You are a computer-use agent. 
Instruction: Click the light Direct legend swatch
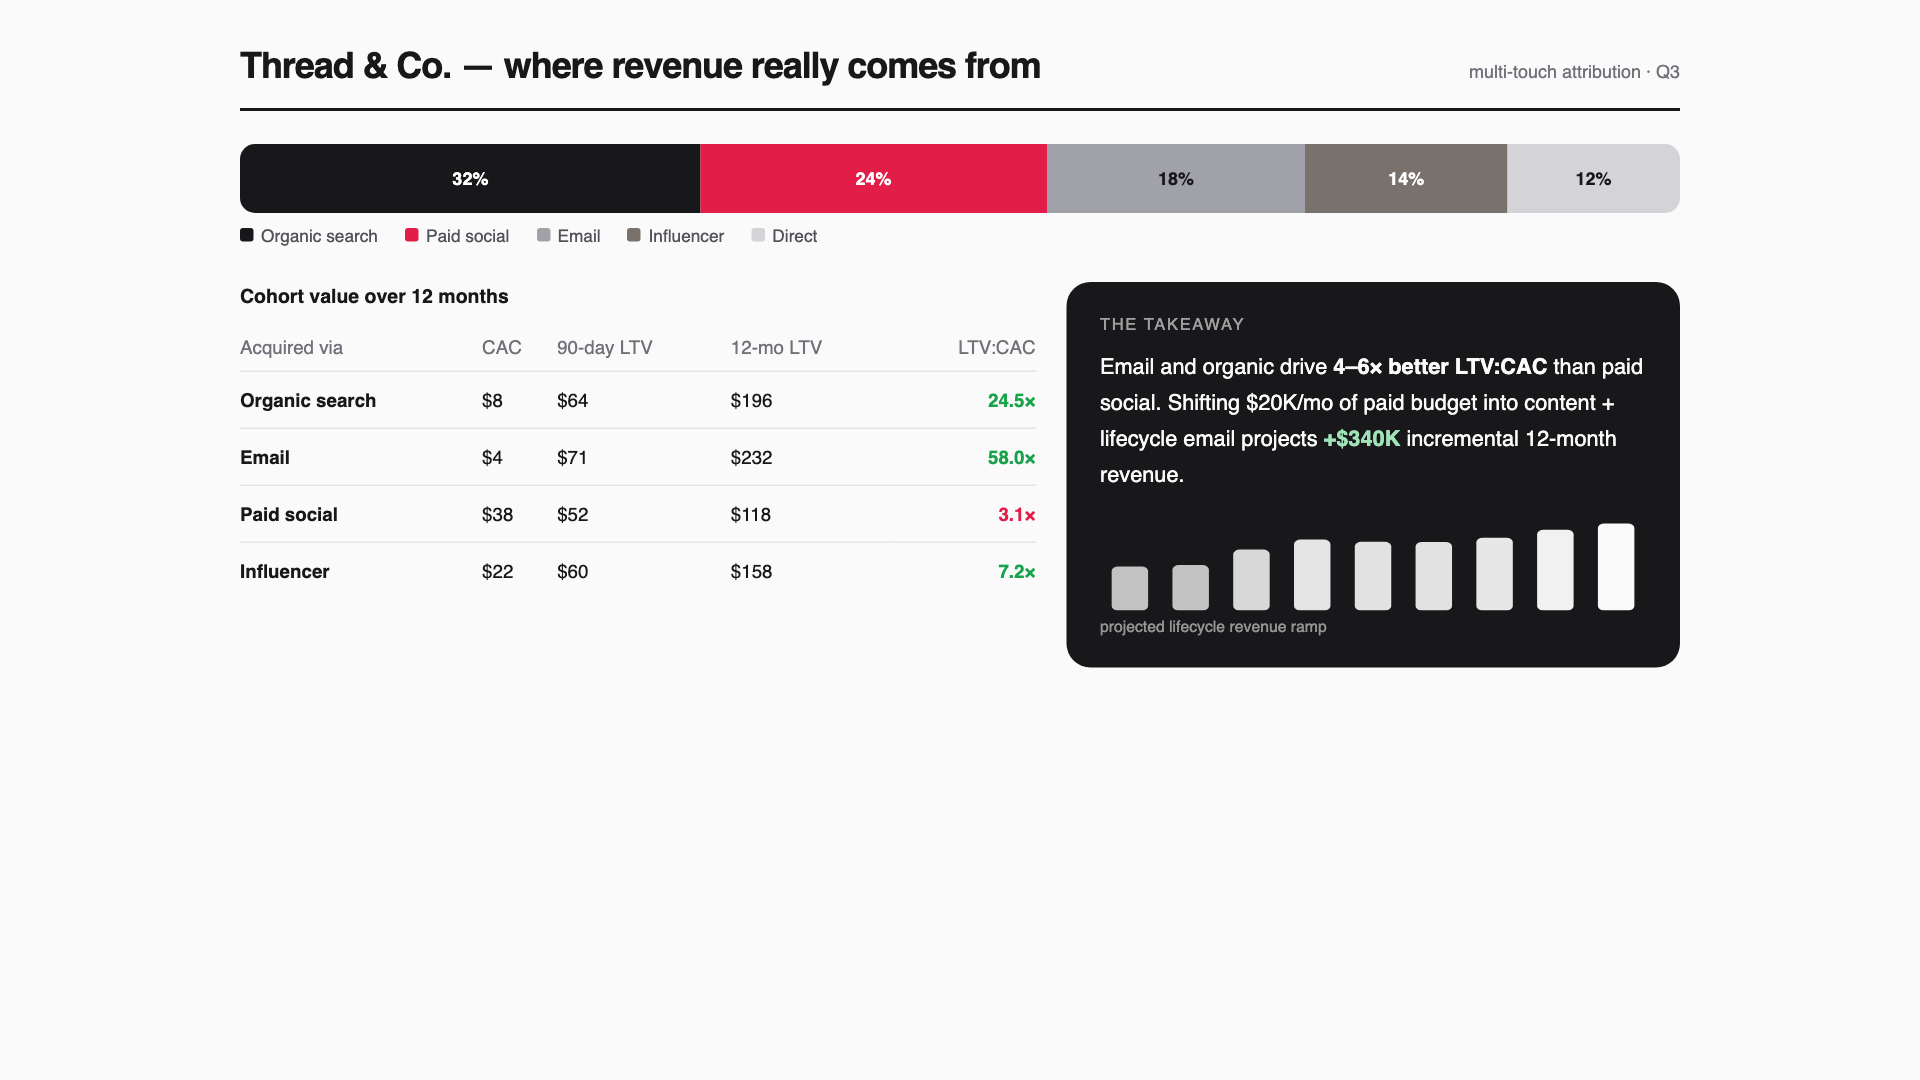[x=757, y=235]
